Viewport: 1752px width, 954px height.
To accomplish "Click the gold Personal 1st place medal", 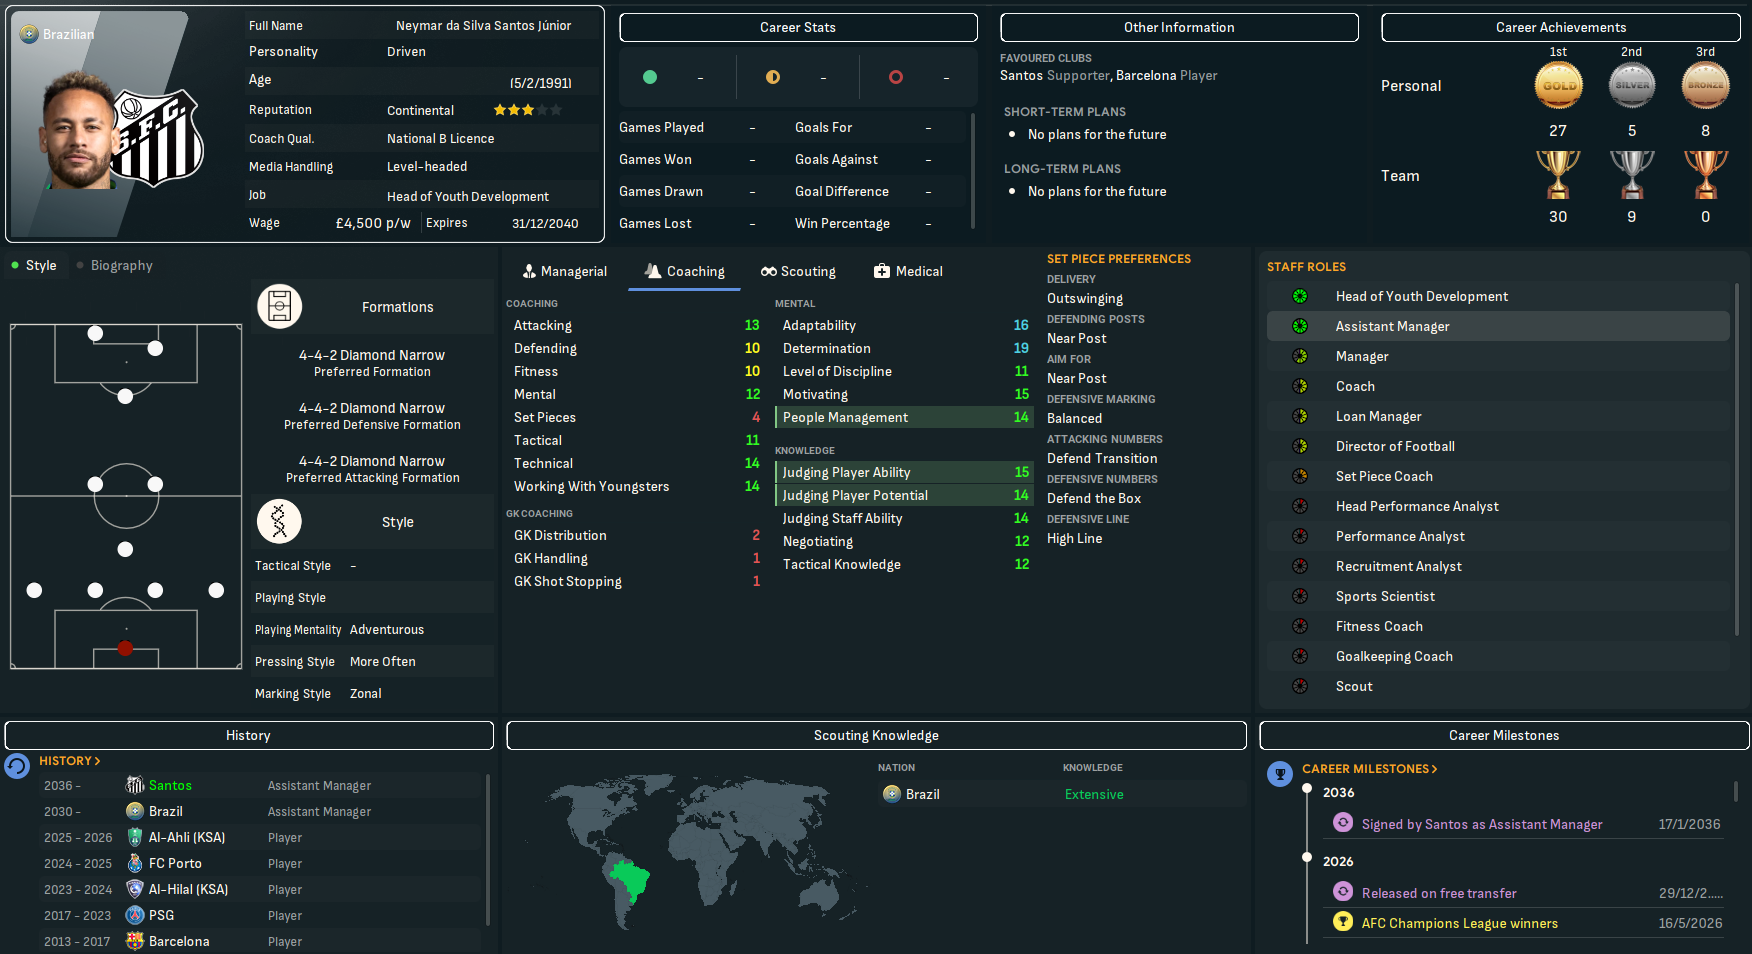I will point(1558,86).
